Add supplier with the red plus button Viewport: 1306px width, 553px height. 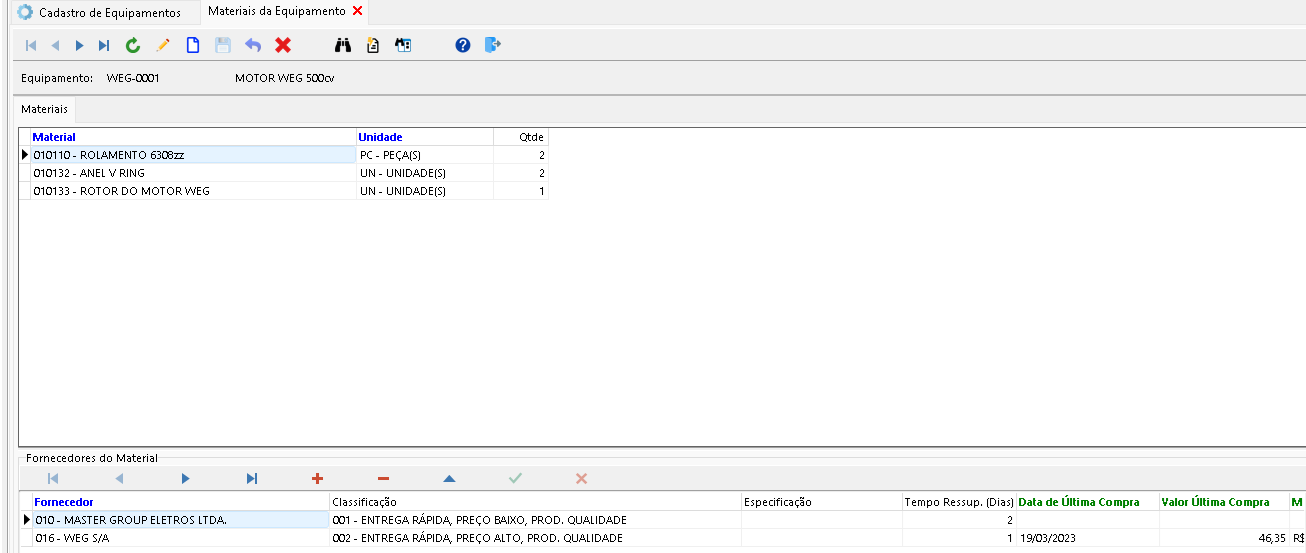tap(318, 479)
